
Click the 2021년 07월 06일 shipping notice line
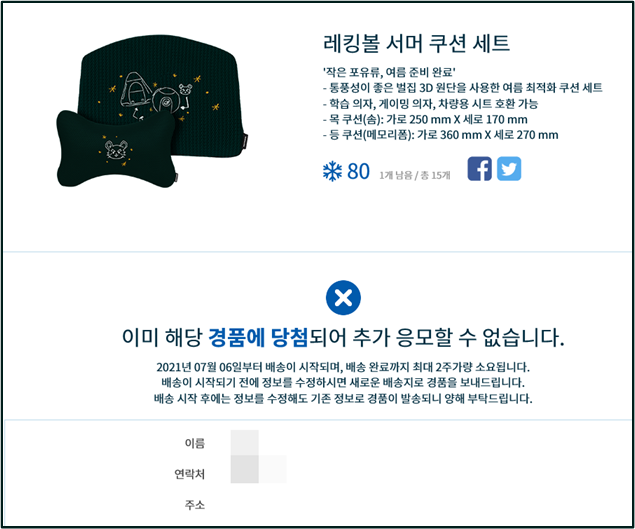343,367
